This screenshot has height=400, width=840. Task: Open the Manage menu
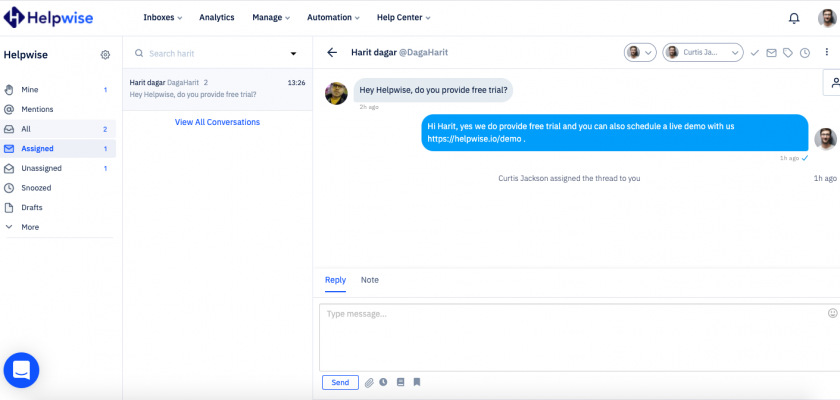[x=271, y=17]
